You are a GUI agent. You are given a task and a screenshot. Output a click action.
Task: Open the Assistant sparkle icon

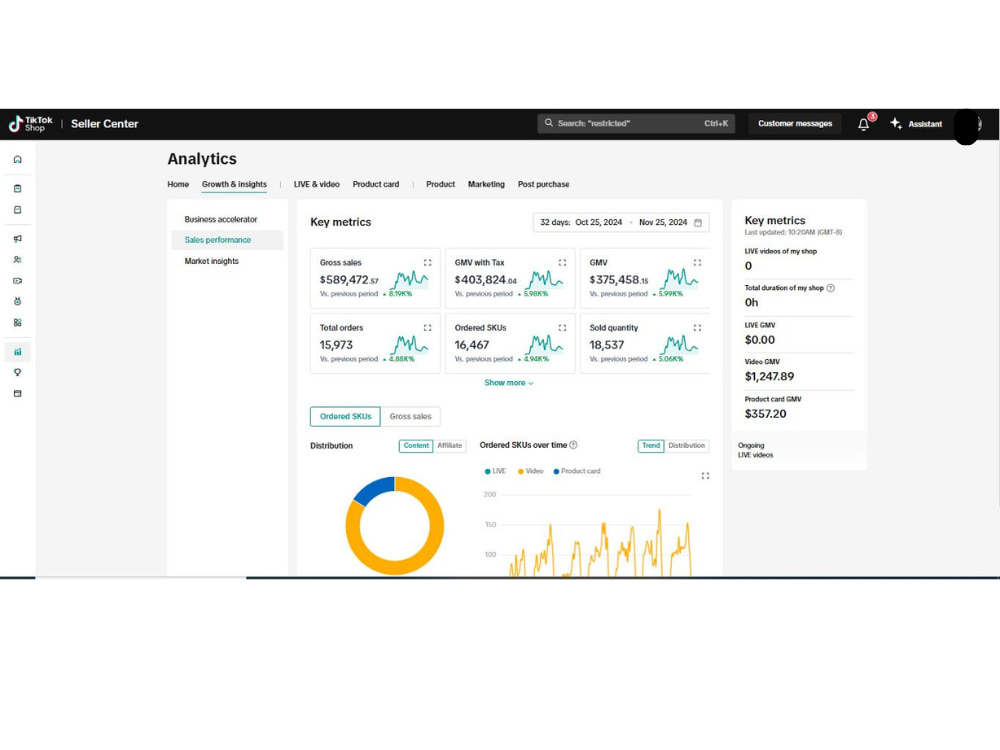click(x=896, y=124)
